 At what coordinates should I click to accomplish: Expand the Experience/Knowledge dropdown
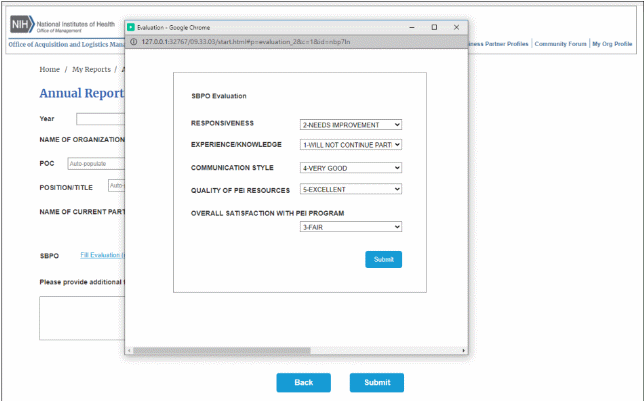click(x=350, y=144)
